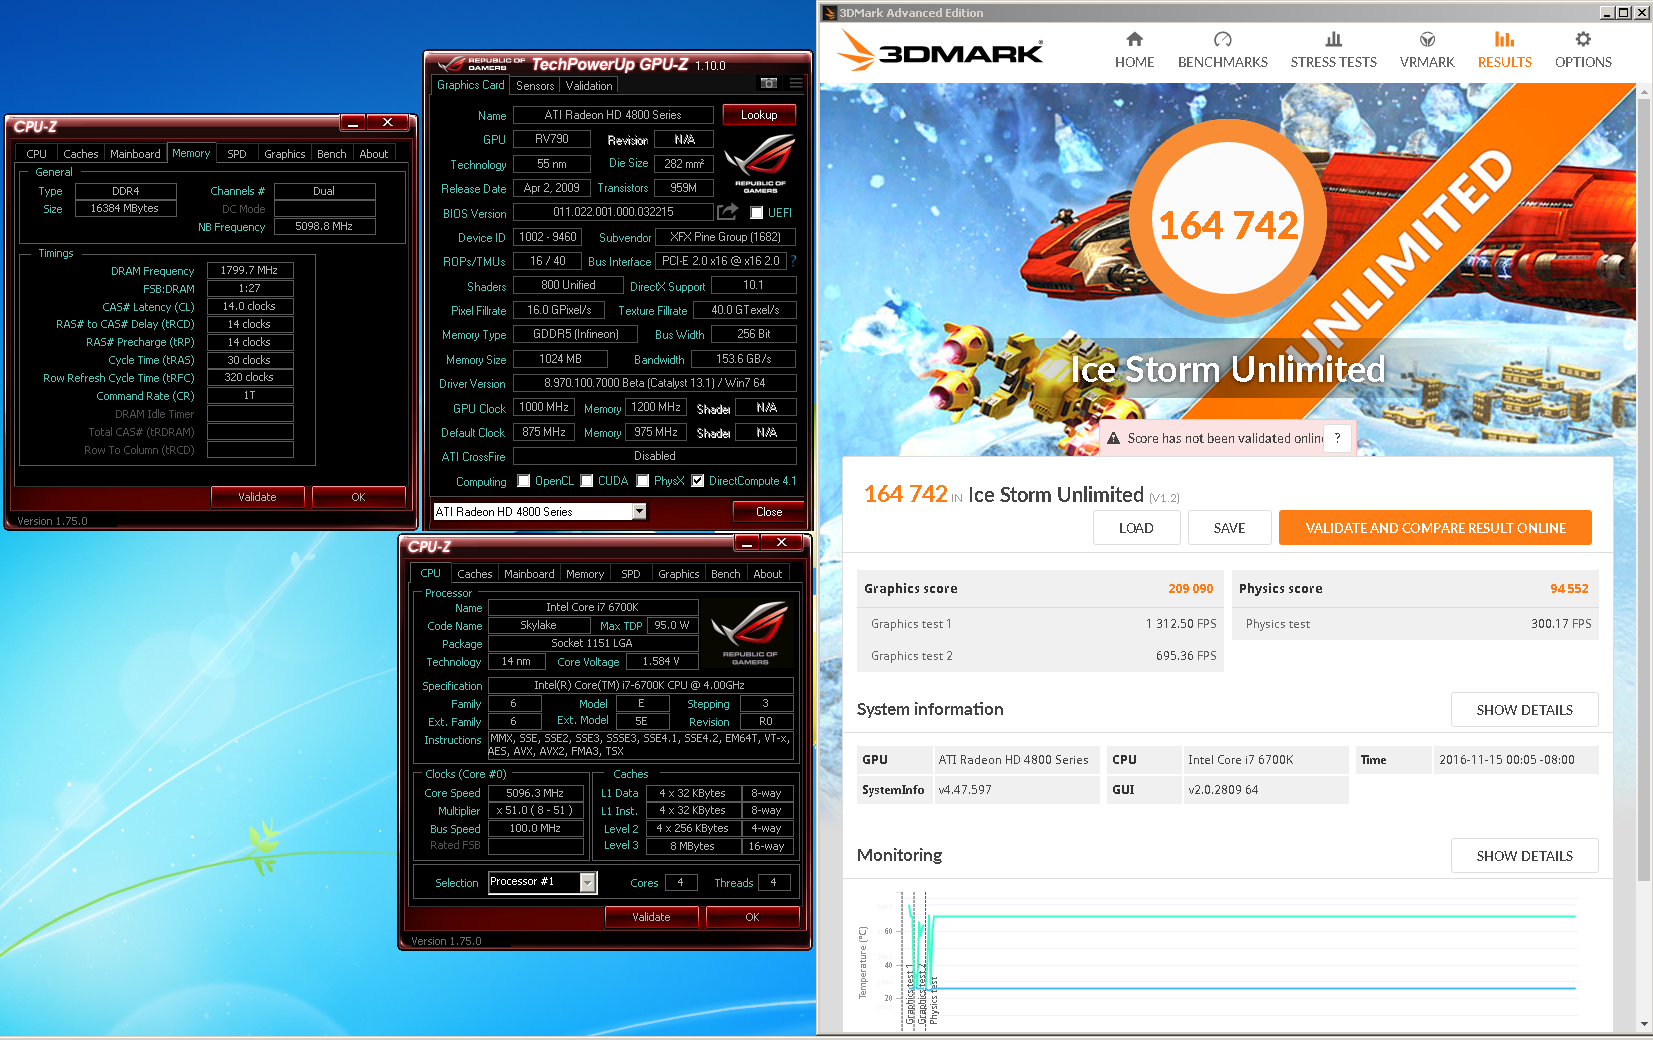Close the CPU-Z CPU window
The image size is (1653, 1040).
(x=781, y=543)
